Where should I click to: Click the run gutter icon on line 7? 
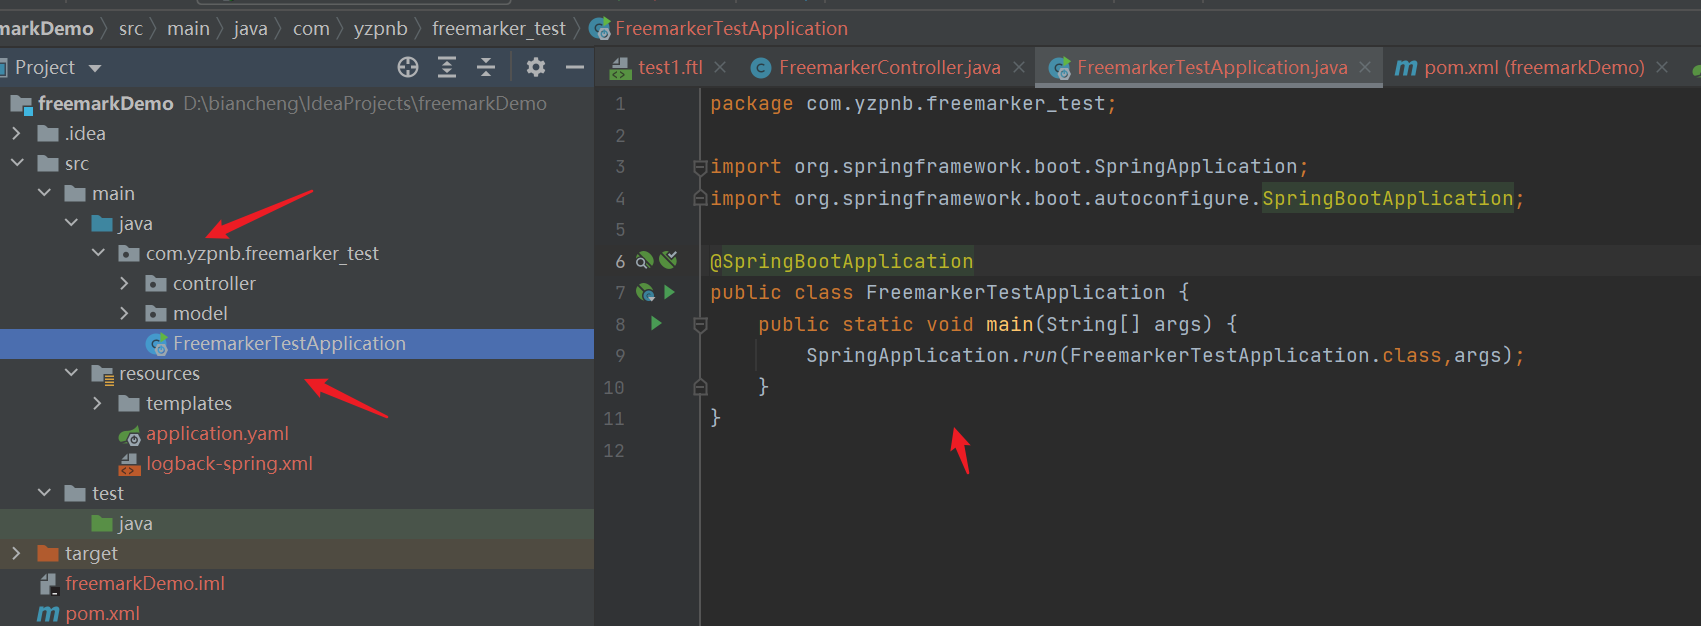[x=669, y=292]
